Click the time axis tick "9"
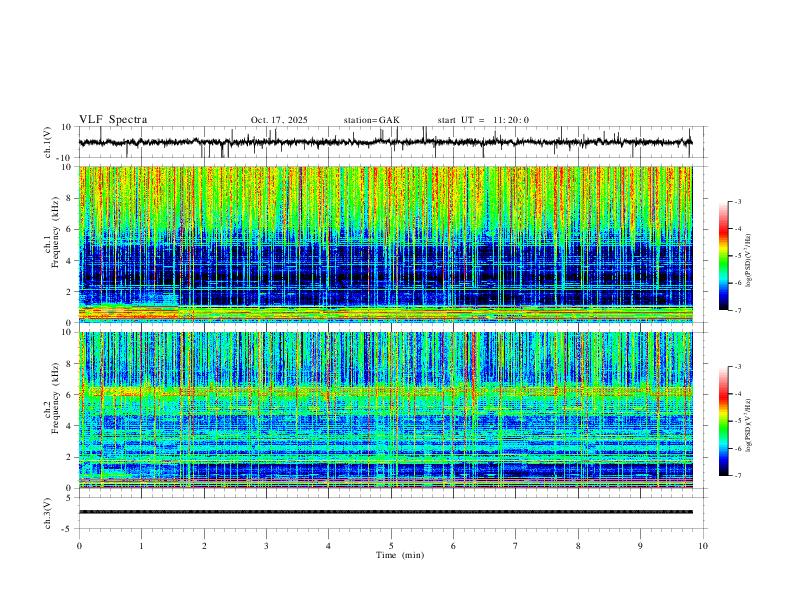This screenshot has height=612, width=792. [x=640, y=546]
